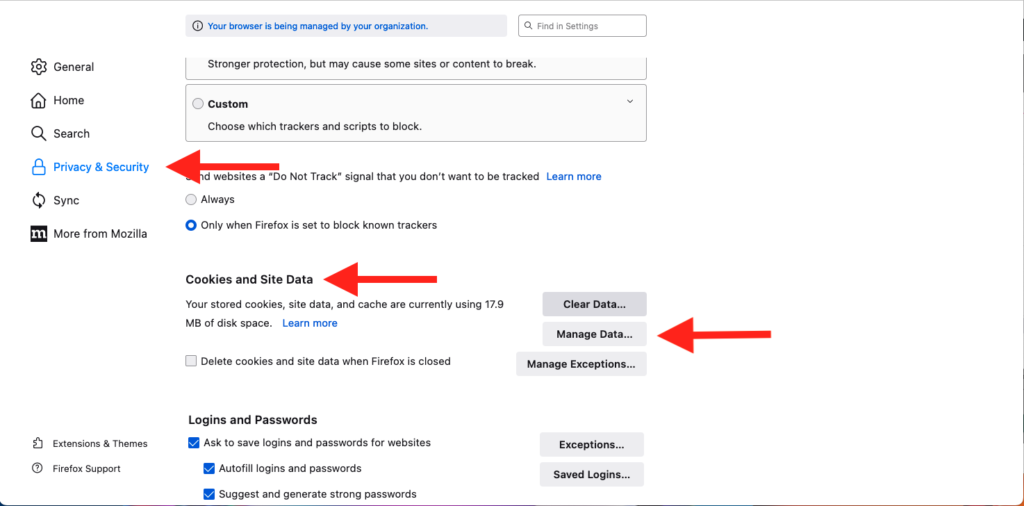1024x506 pixels.
Task: Select the Custom protection radio button
Action: coord(197,104)
